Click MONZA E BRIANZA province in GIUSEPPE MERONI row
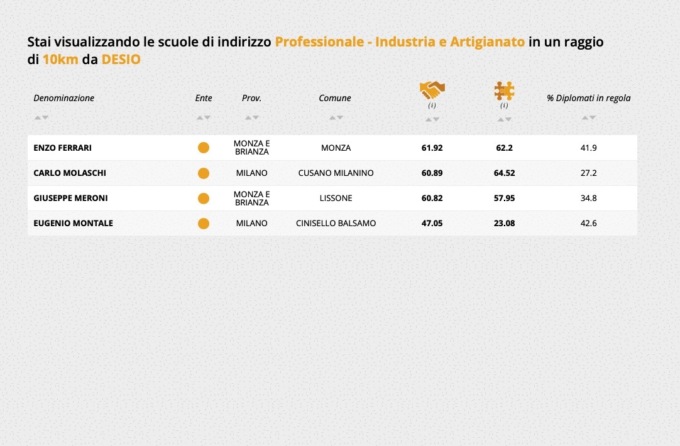The width and height of the screenshot is (680, 446). [x=252, y=198]
